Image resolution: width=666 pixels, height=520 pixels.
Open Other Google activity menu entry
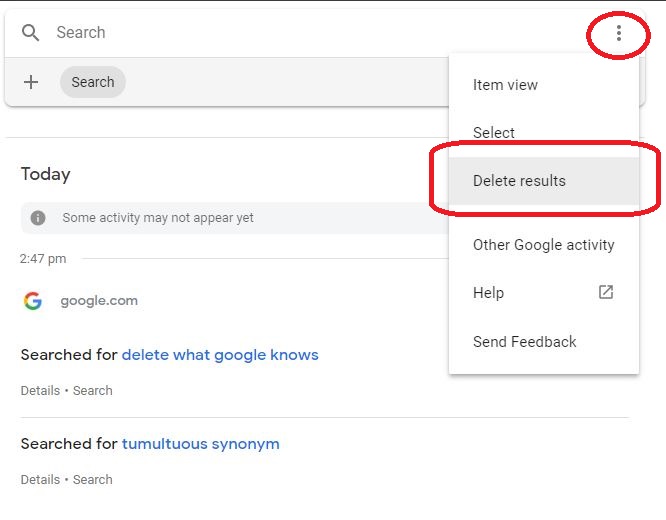tap(543, 245)
